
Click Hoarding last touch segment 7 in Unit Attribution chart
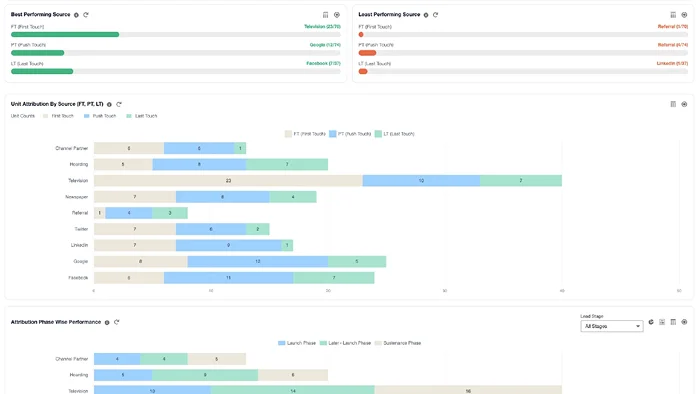coord(287,164)
